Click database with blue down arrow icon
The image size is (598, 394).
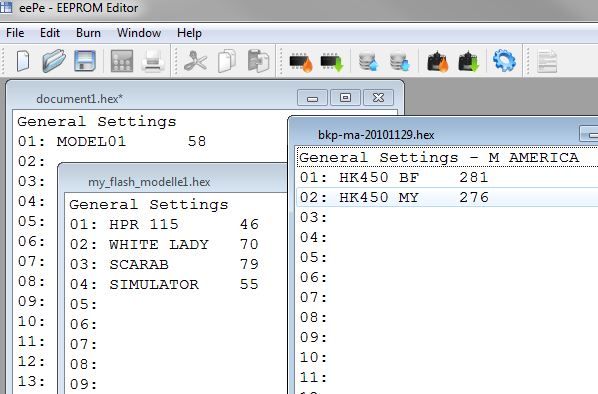pyautogui.click(x=399, y=62)
